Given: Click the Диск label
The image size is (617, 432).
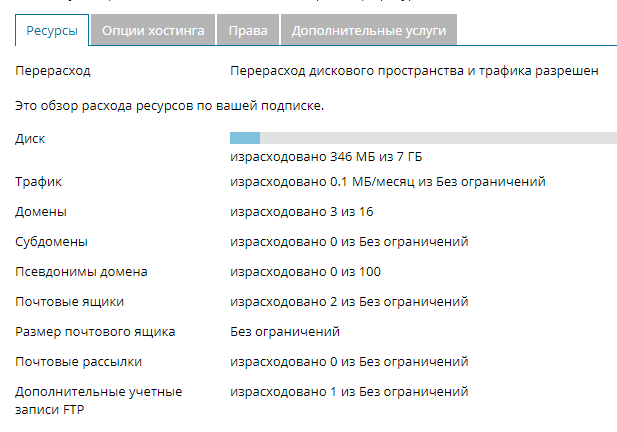Looking at the screenshot, I should coord(30,138).
